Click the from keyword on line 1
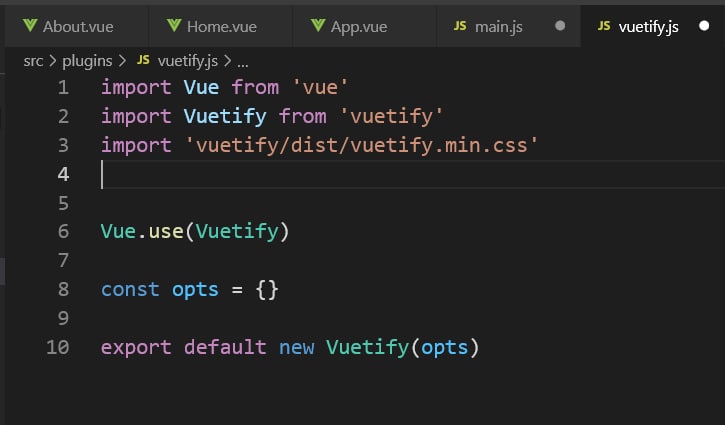Viewport: 725px width, 425px height. [255, 87]
